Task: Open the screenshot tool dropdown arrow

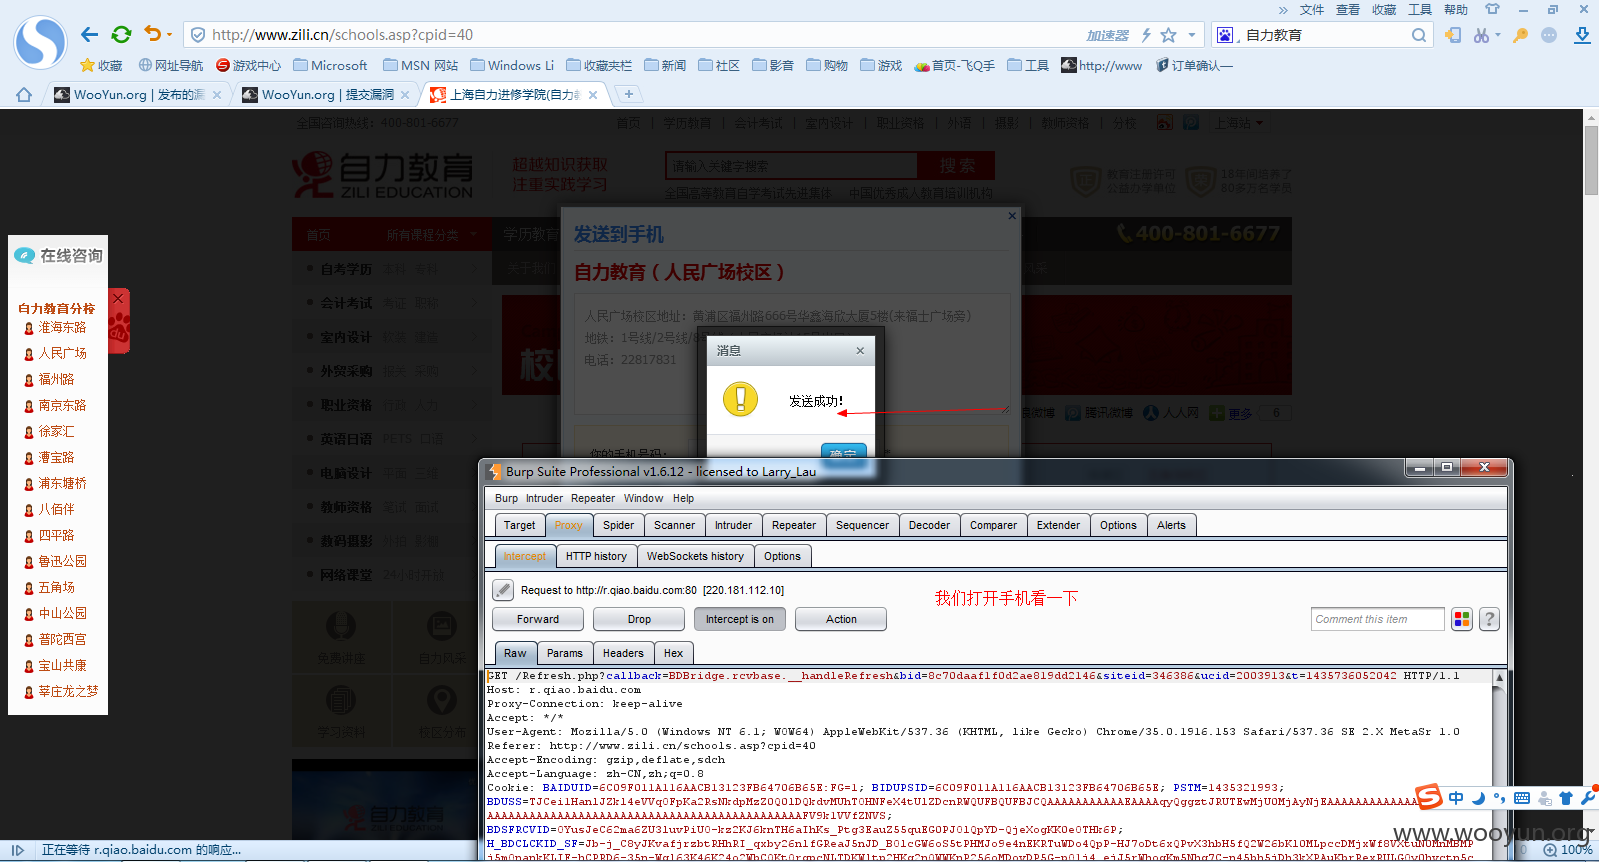Action: 1497,35
